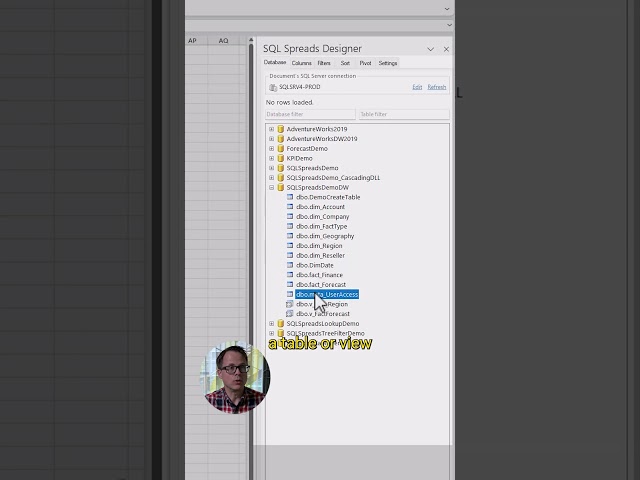
Task: Collapse the SQLSpreadsDemoDW database node
Action: [x=271, y=187]
